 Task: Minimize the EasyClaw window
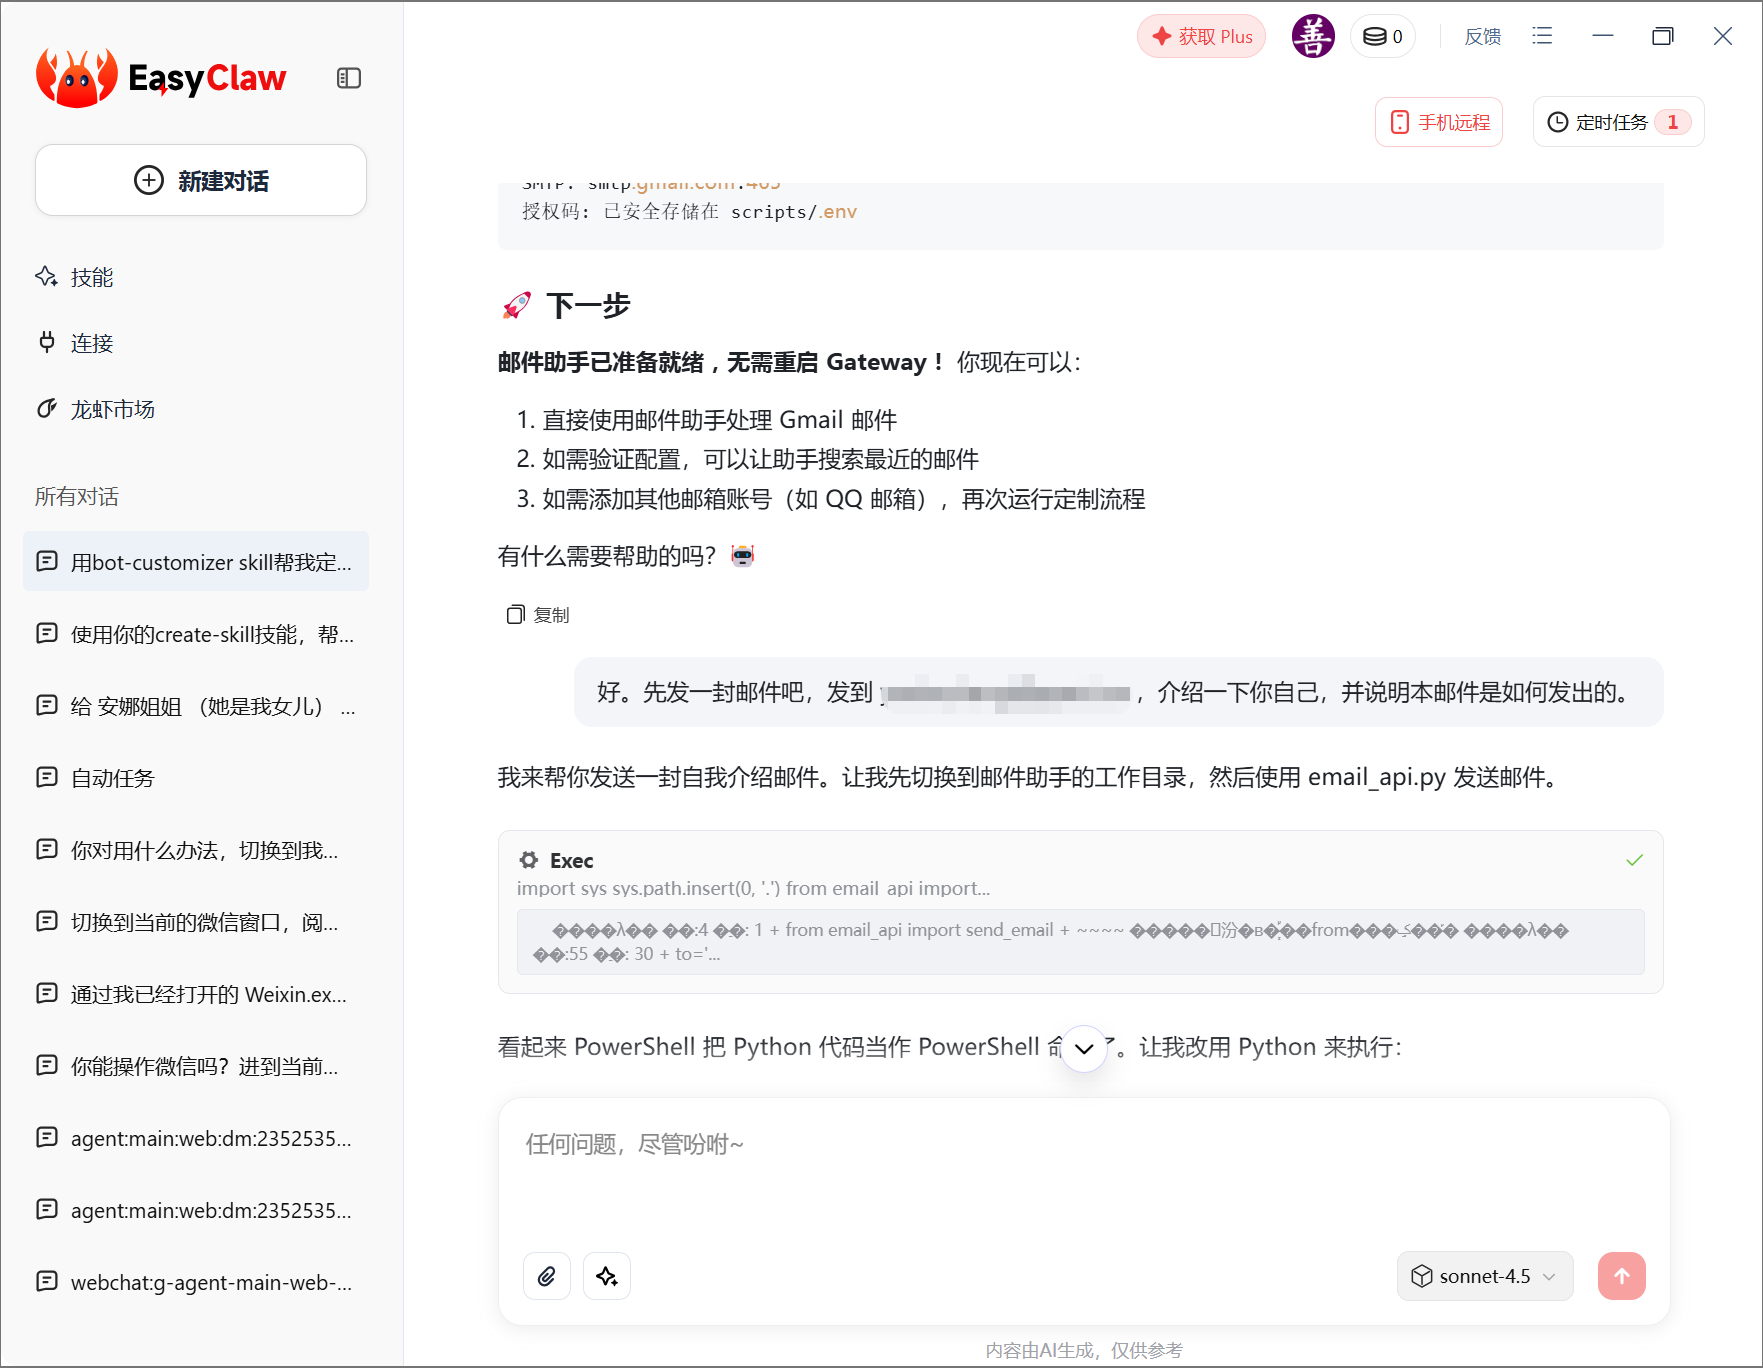pos(1603,36)
